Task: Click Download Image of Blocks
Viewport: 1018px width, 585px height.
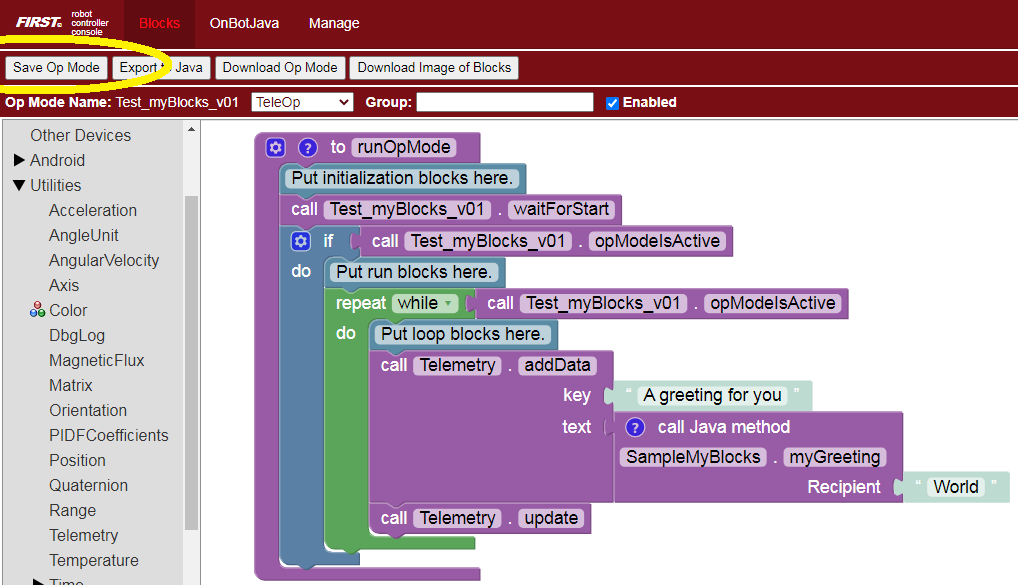Action: (x=433, y=68)
